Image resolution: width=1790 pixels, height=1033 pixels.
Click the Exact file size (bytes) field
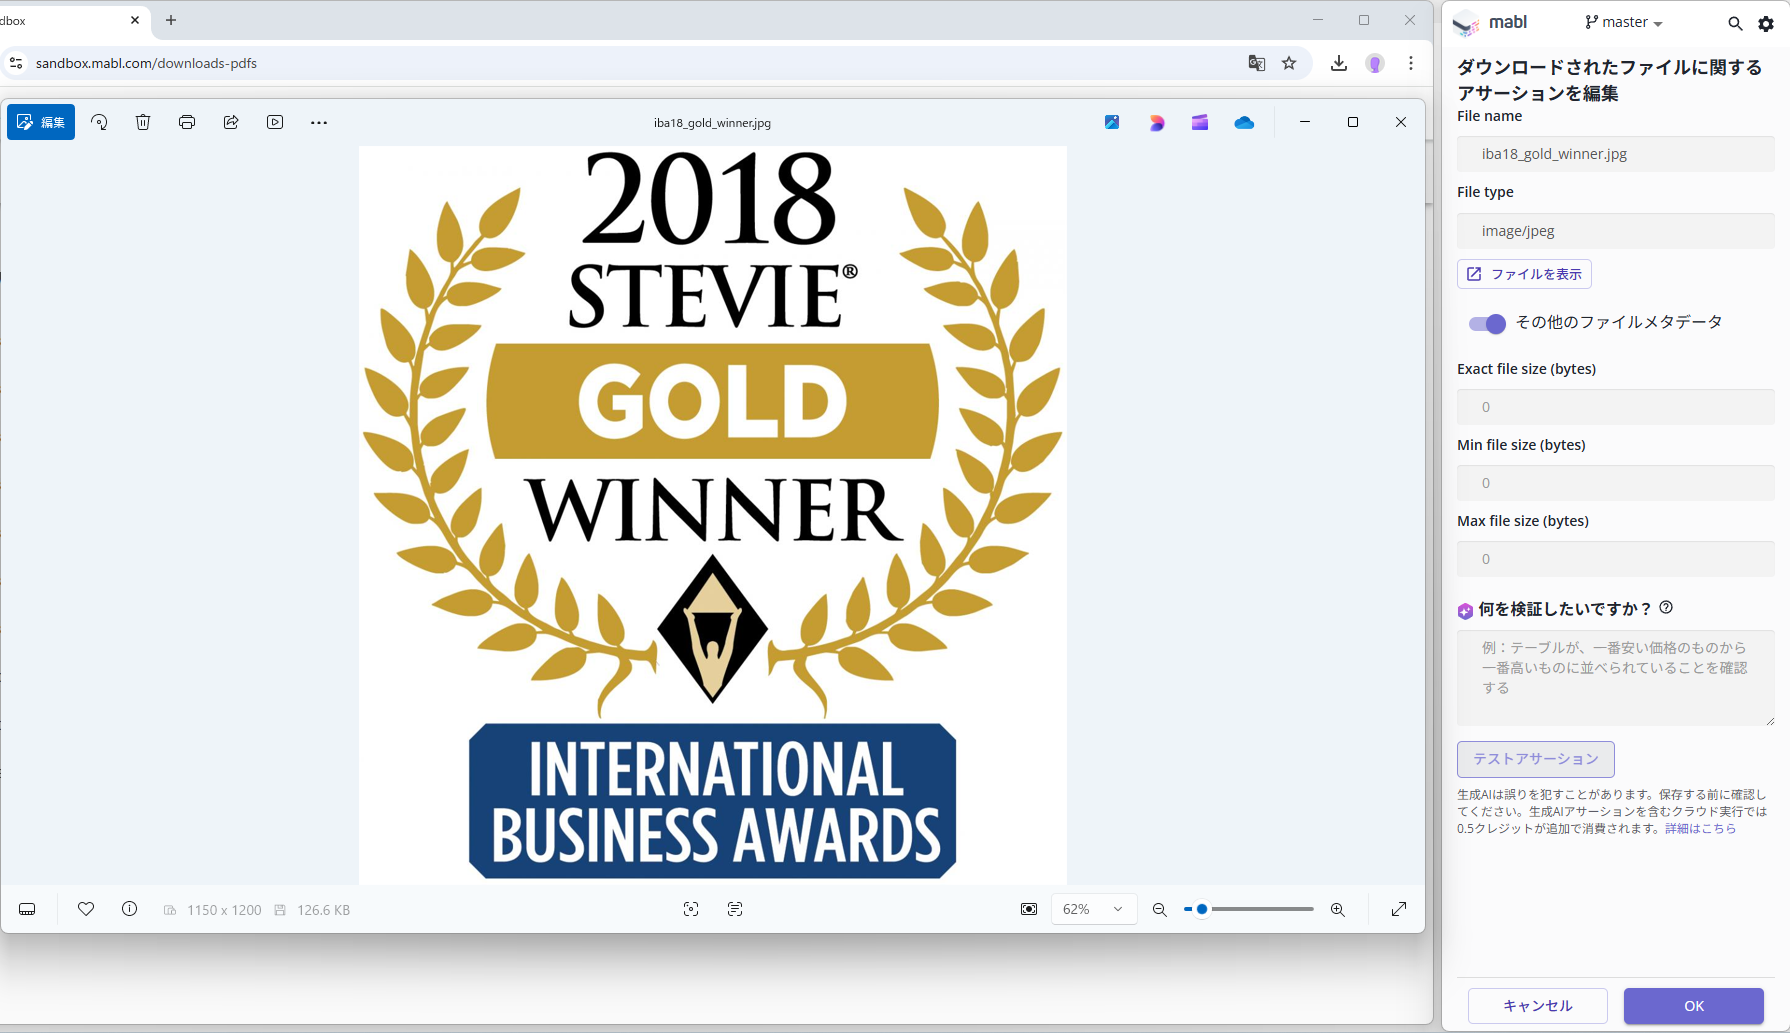pyautogui.click(x=1616, y=407)
